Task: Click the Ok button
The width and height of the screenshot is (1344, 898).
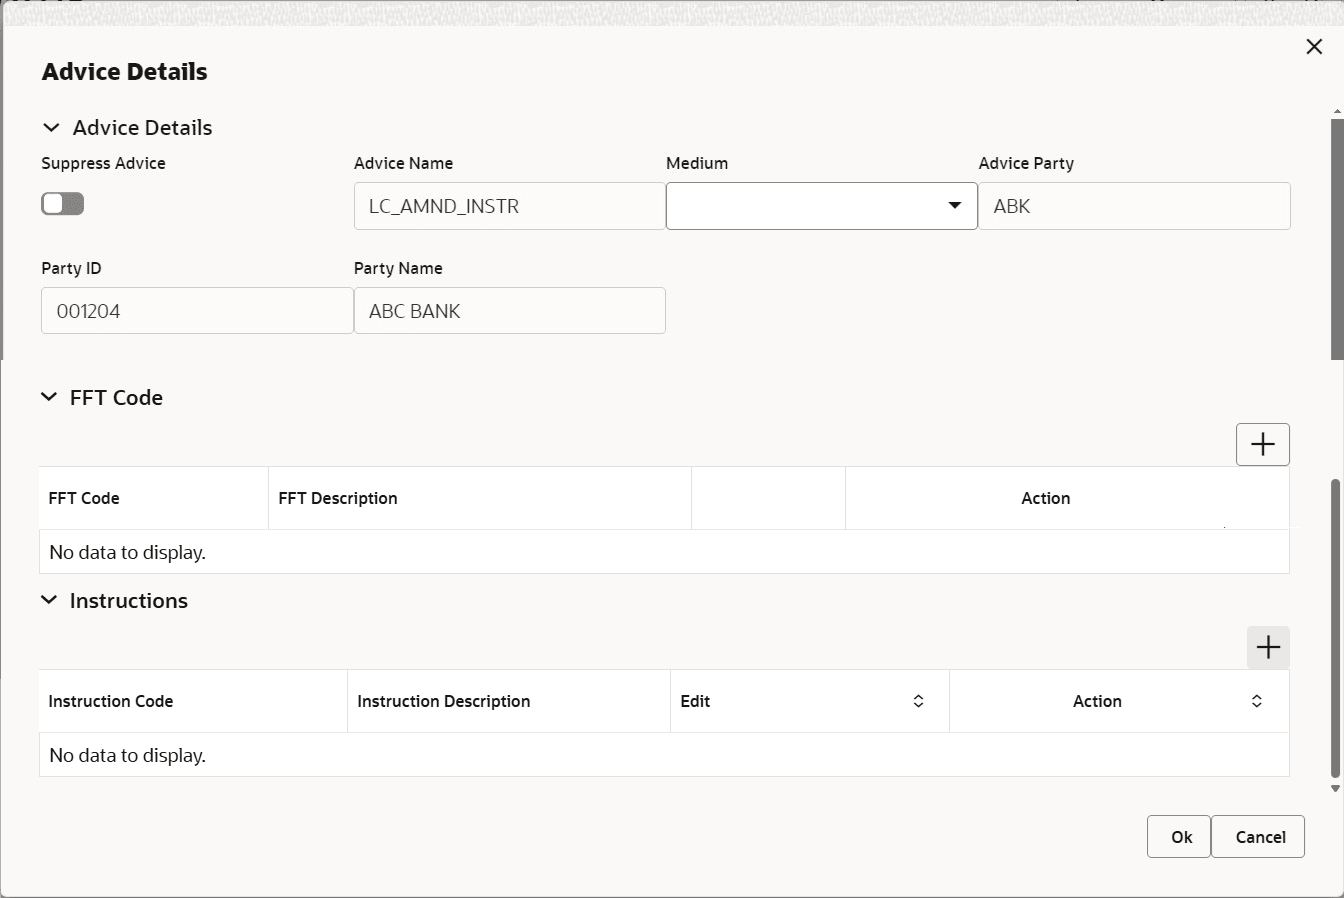Action: point(1179,837)
